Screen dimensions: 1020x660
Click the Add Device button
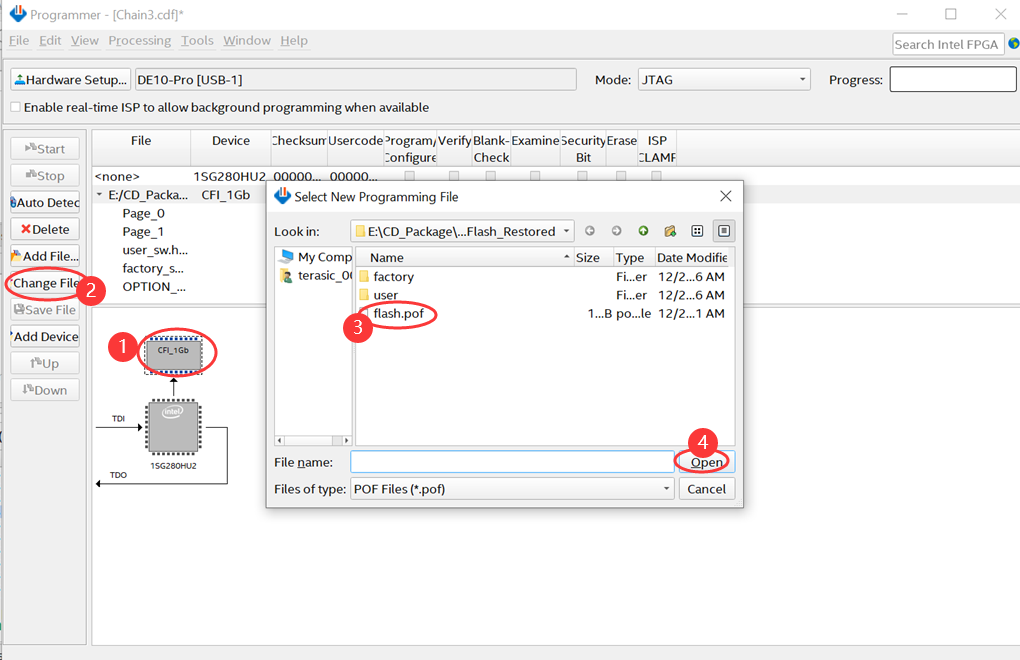45,336
